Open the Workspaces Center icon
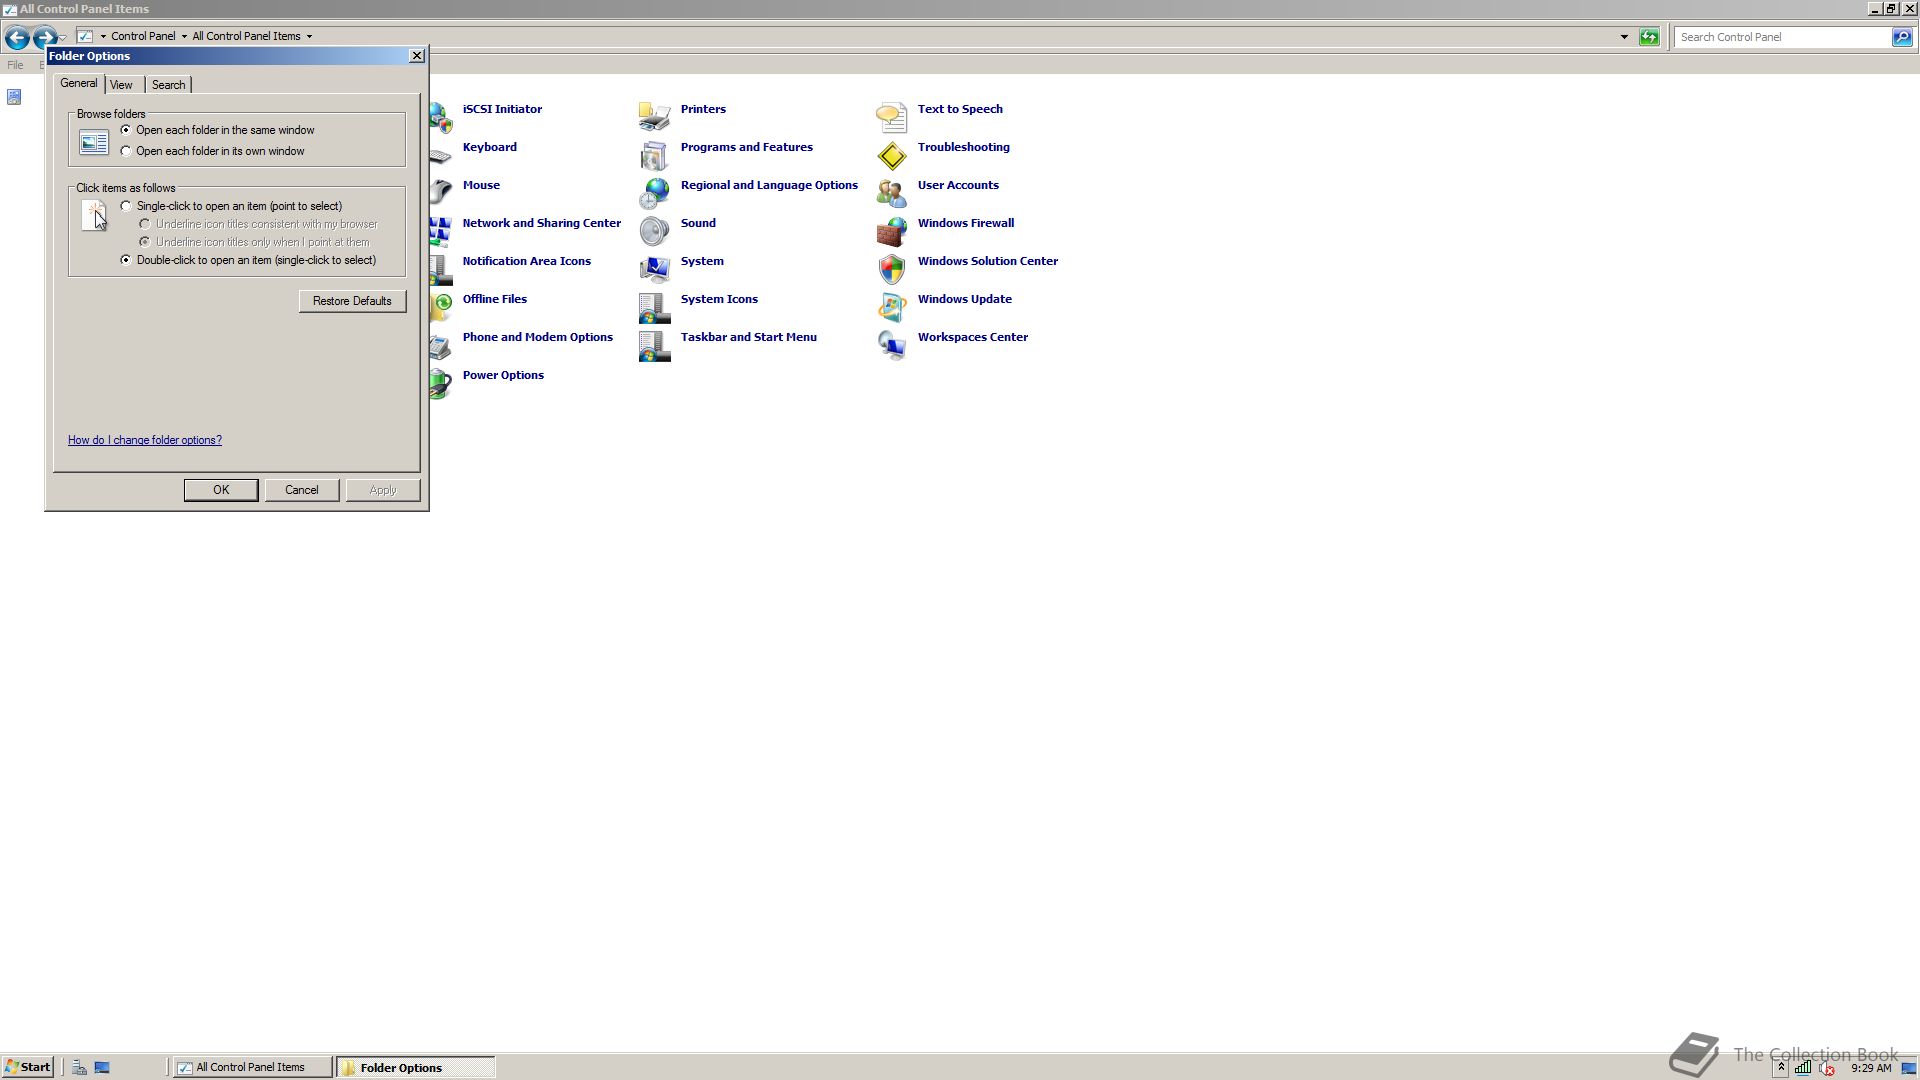The image size is (1920, 1080). (891, 345)
